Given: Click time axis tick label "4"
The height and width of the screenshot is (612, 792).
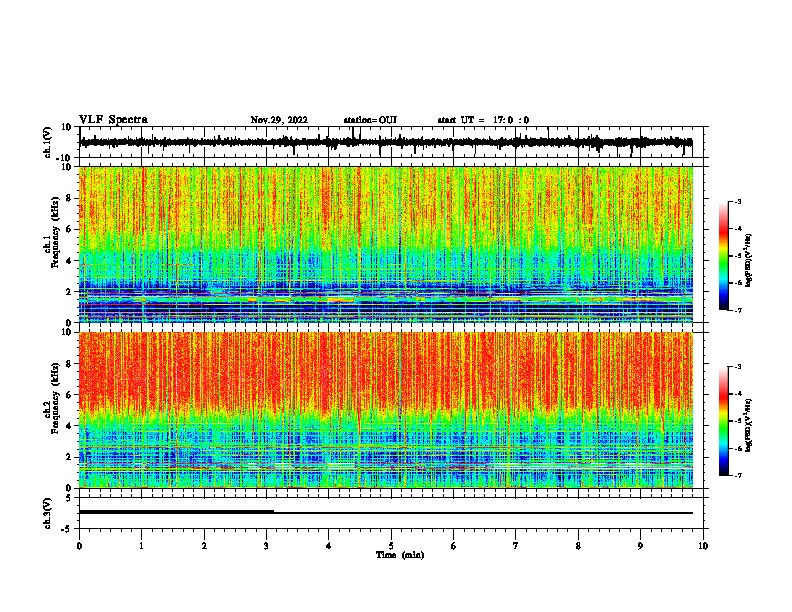Looking at the screenshot, I should pyautogui.click(x=329, y=546).
